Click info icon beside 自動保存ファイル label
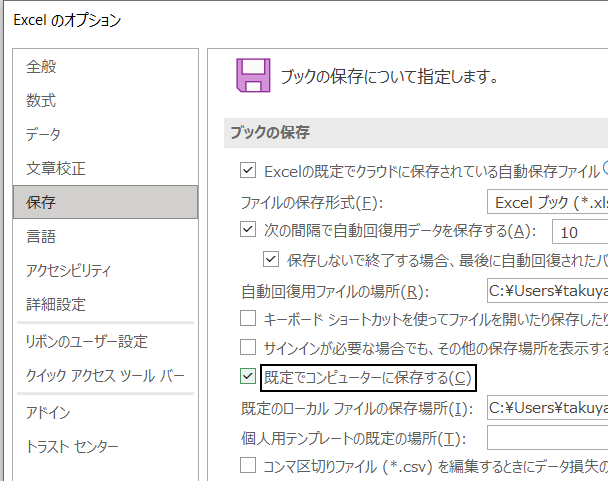Screen dimensions: 608x481 pyautogui.click(x=605, y=167)
